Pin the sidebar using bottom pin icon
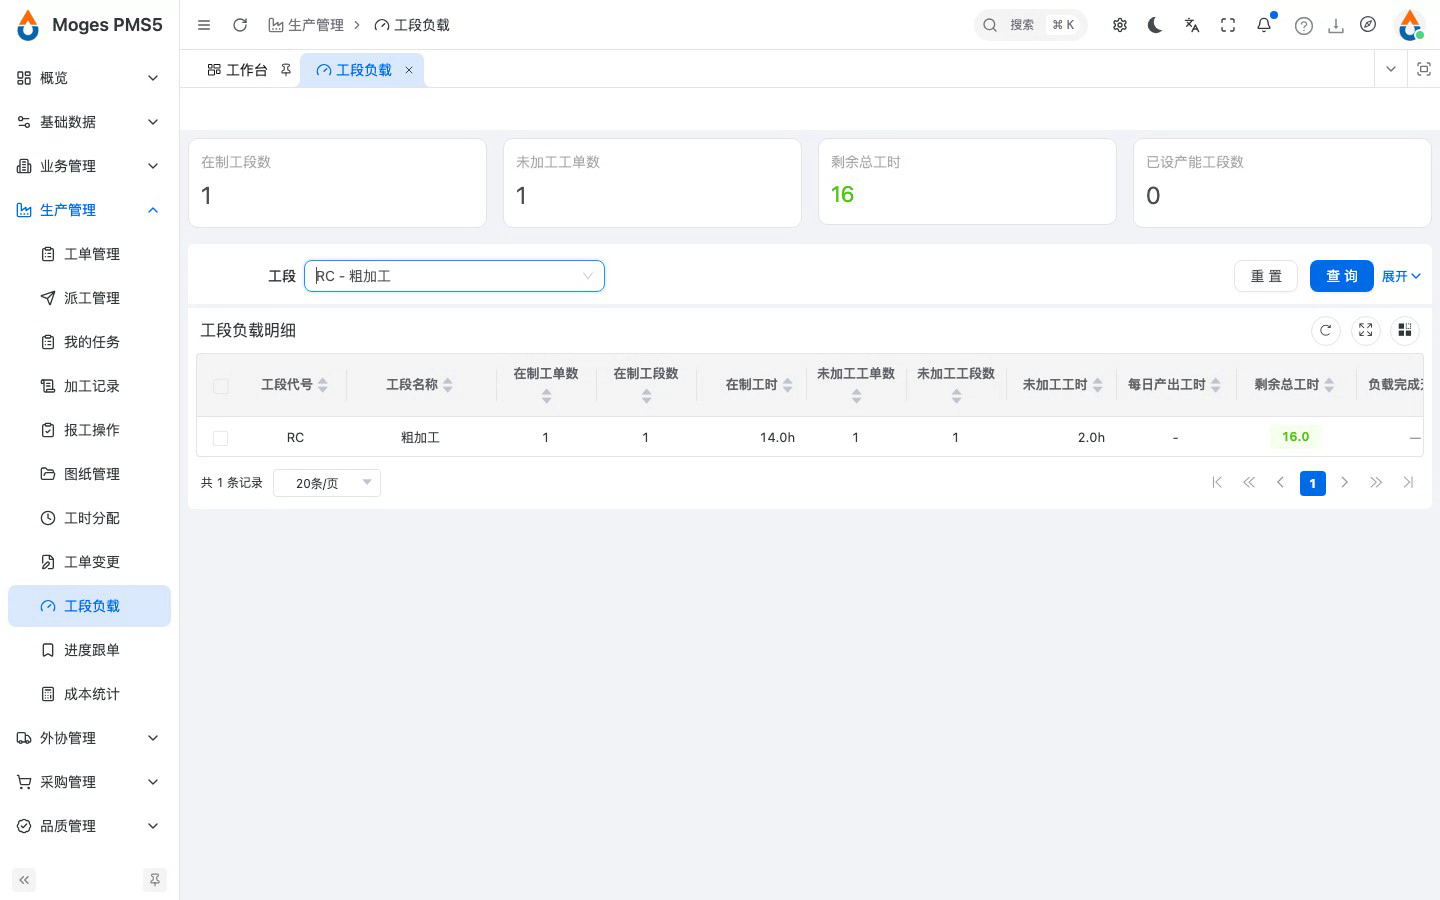Screen dimensions: 1440x900 point(155,880)
